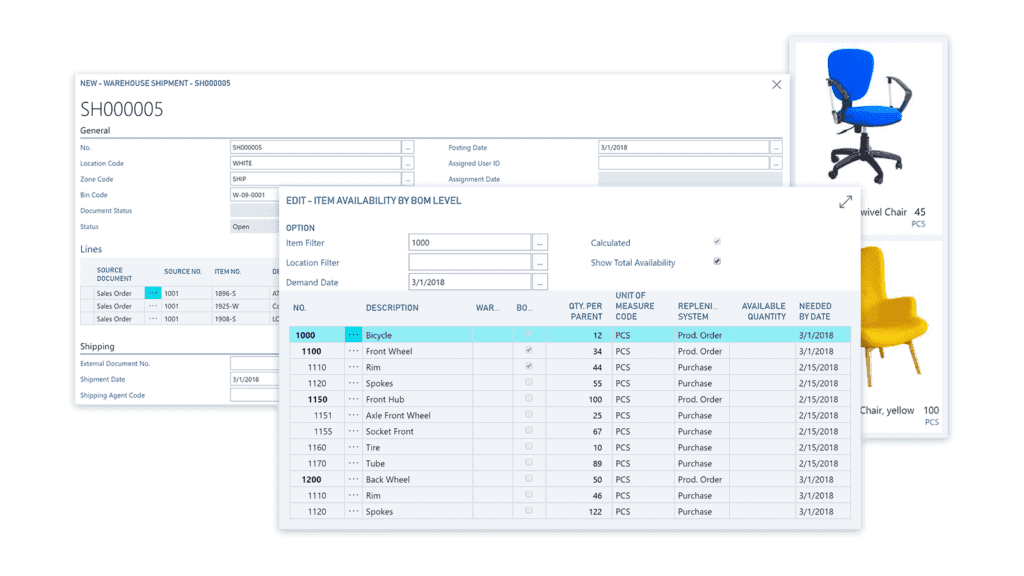Toggle bottleneck checkbox on Bicycle row

click(x=529, y=334)
